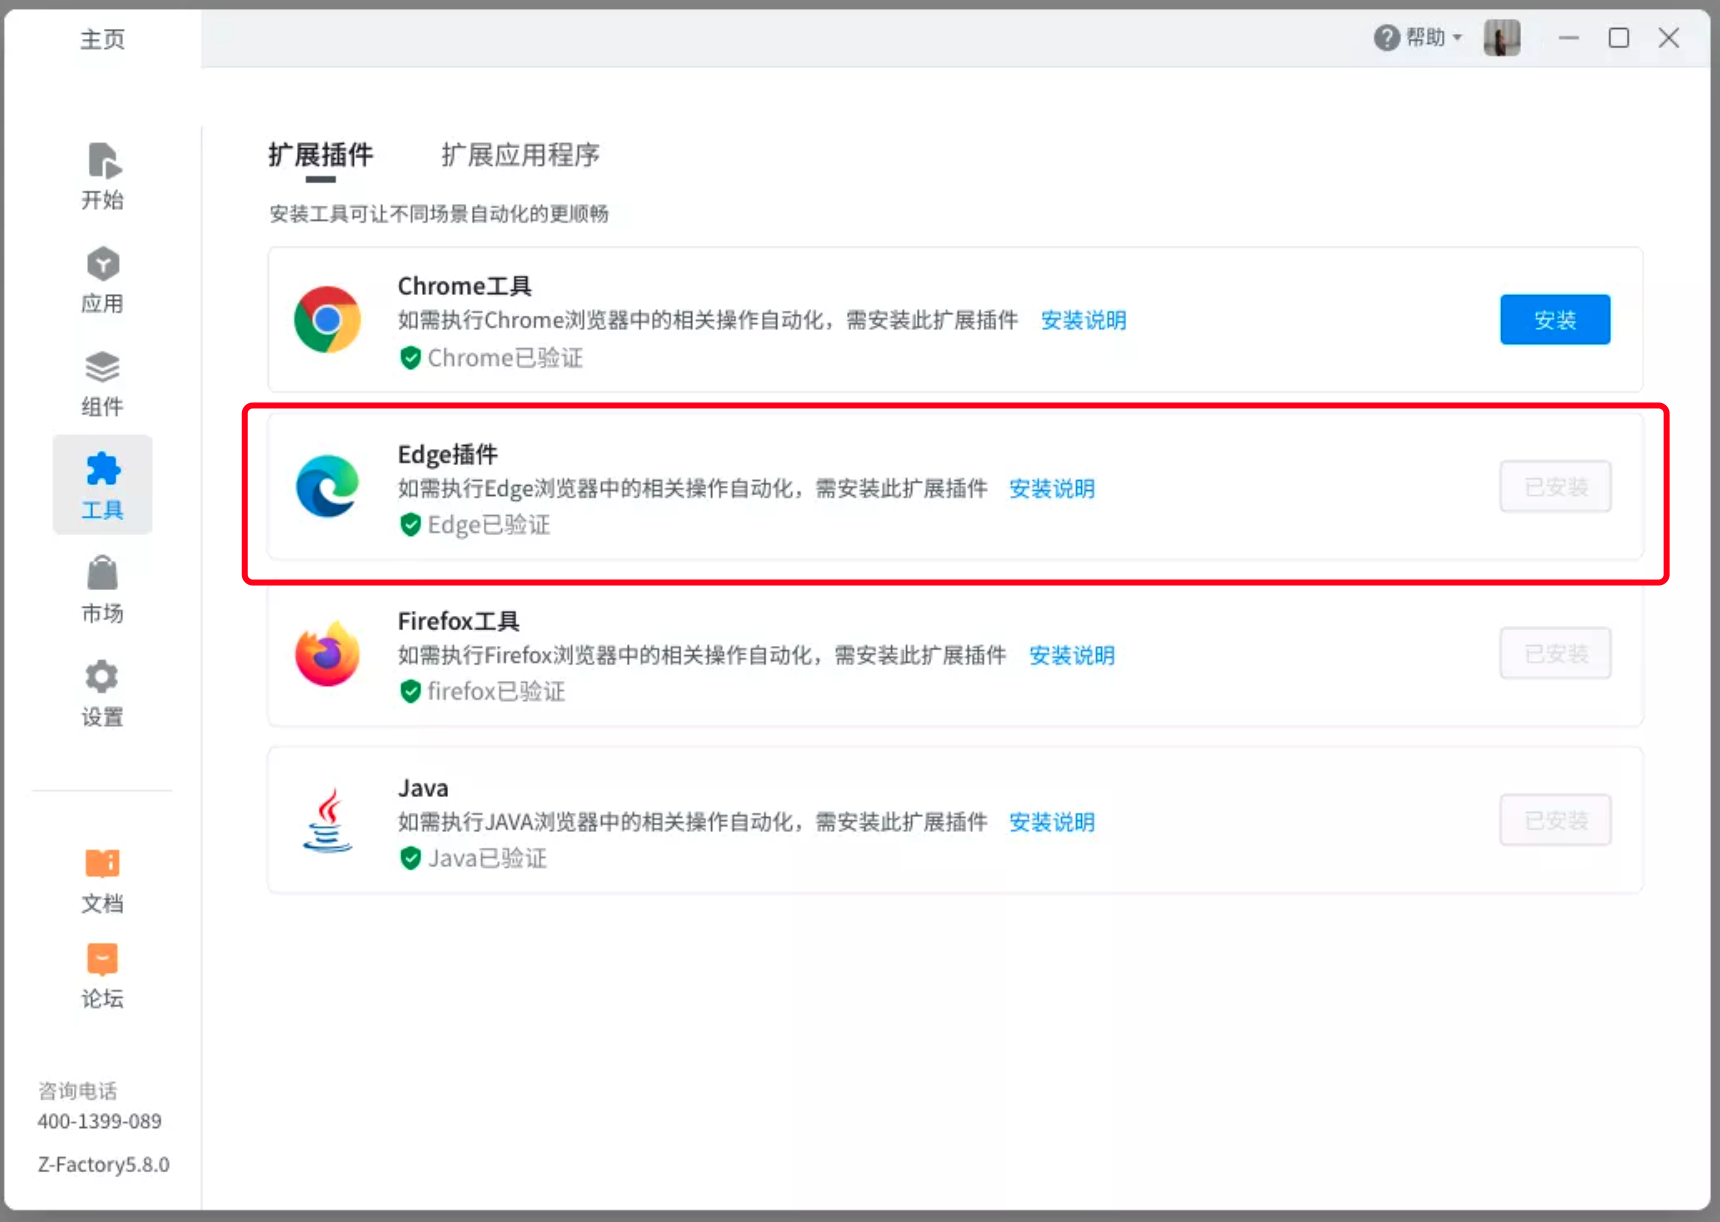Open the 组件 (Components) sidebar section
The image size is (1720, 1222).
tap(102, 383)
